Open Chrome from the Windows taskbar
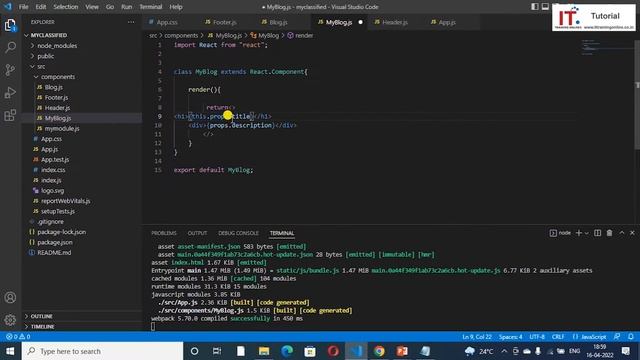This screenshot has width=640, height=360. click(379, 351)
